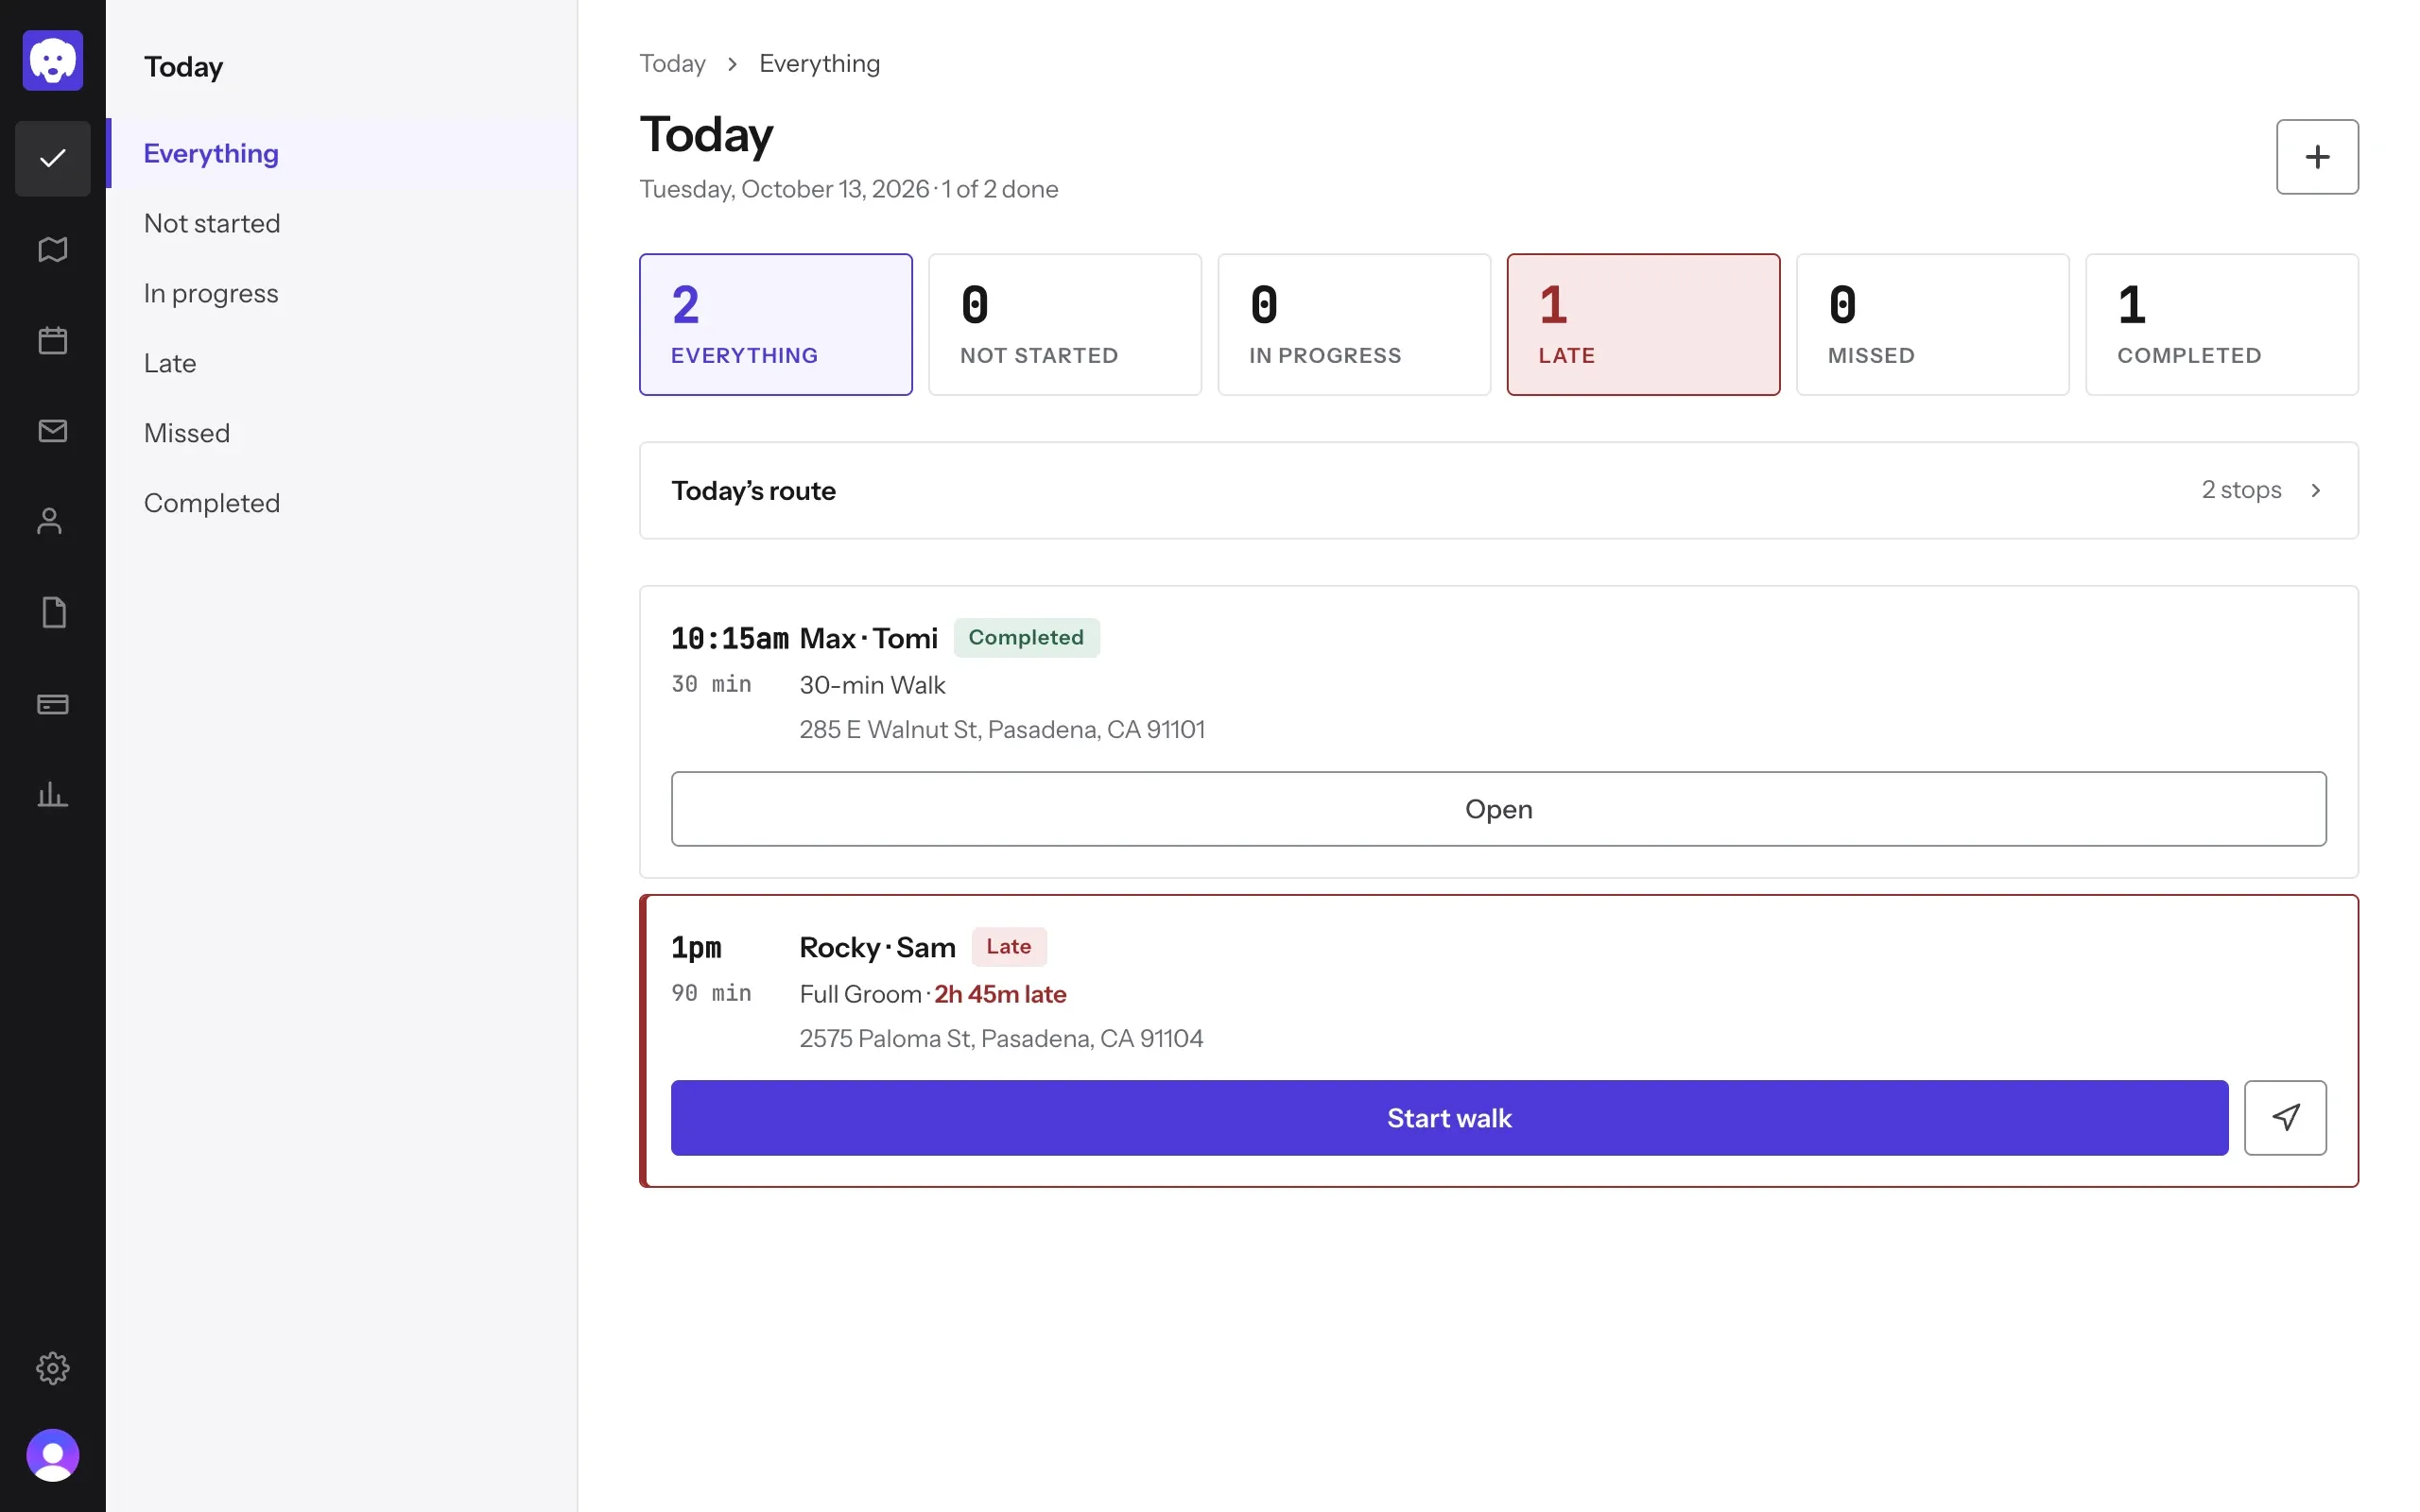Open the calendar sidebar icon
The image size is (2420, 1512).
pyautogui.click(x=53, y=340)
